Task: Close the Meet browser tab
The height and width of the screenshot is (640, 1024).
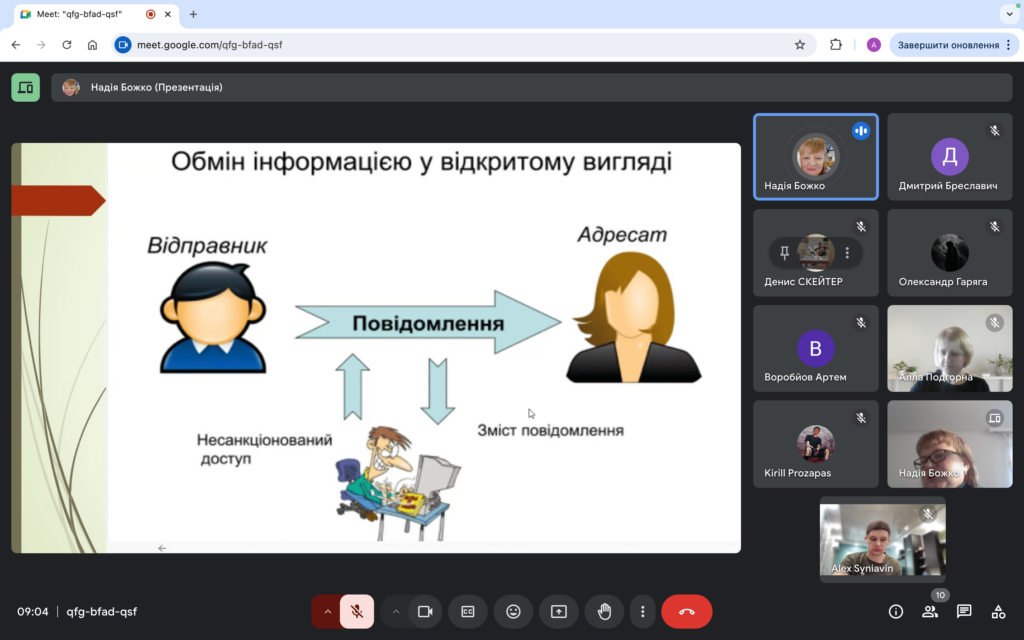Action: (168, 14)
